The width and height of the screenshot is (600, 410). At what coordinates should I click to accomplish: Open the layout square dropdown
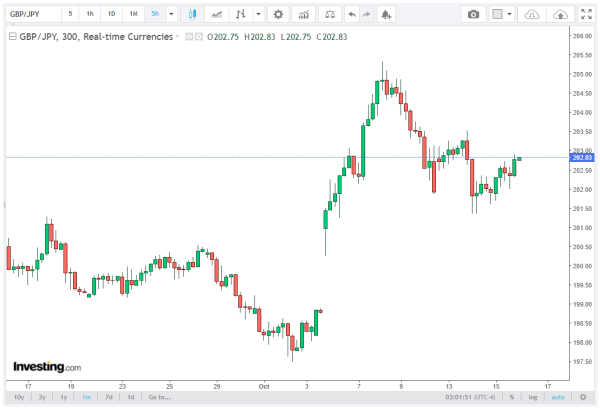pos(501,15)
